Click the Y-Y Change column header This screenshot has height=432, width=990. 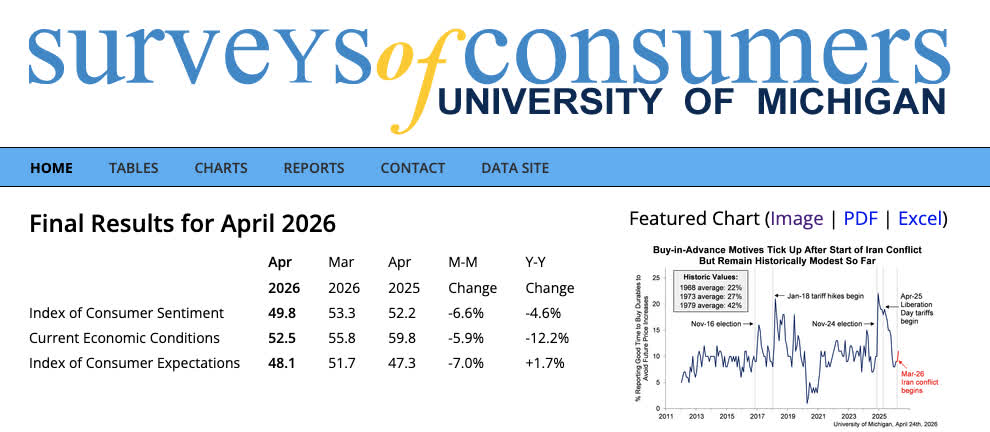click(550, 275)
